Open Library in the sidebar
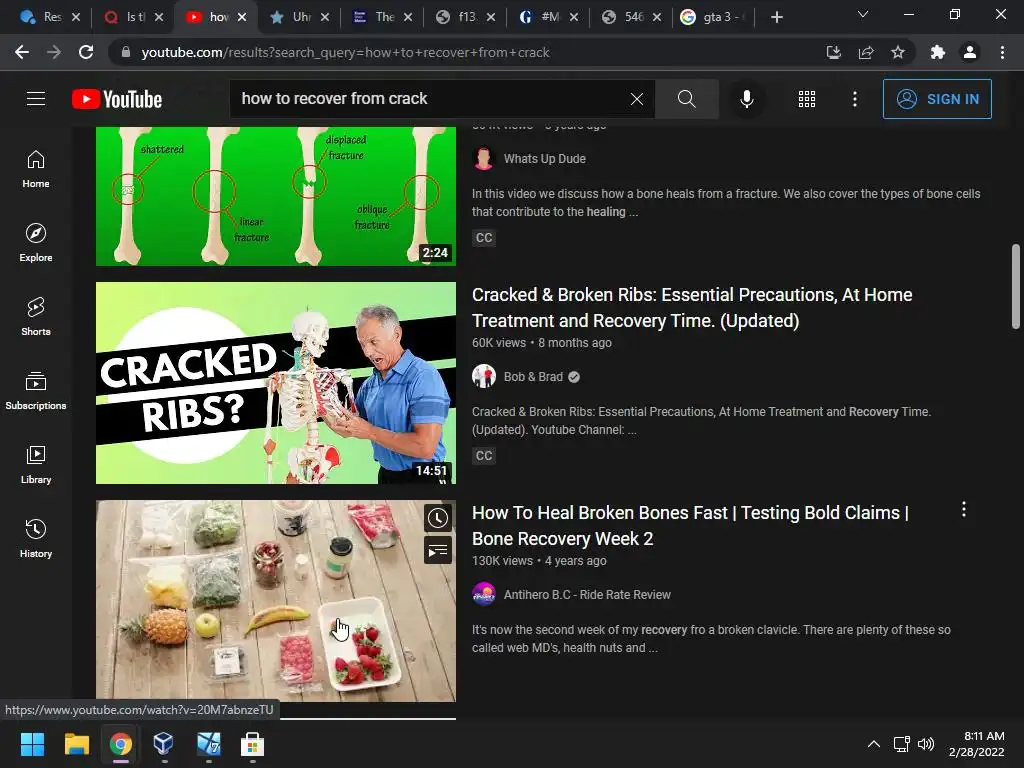 point(36,464)
